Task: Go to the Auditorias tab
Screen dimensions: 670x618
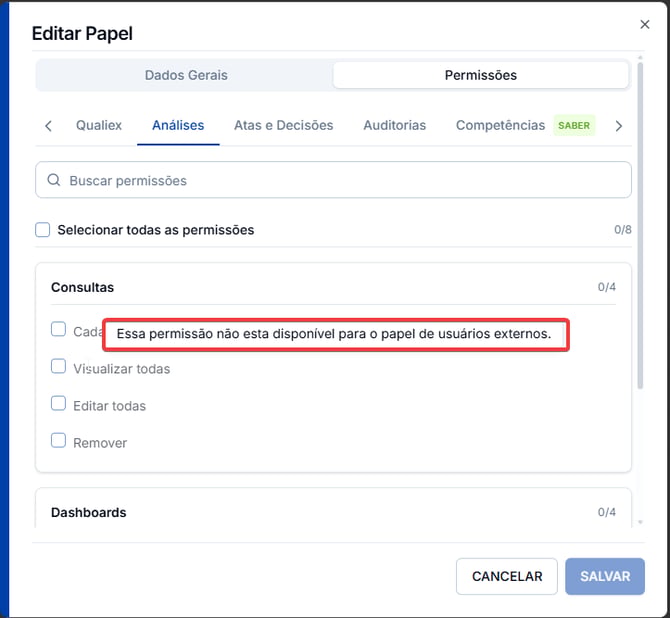Action: 394,125
